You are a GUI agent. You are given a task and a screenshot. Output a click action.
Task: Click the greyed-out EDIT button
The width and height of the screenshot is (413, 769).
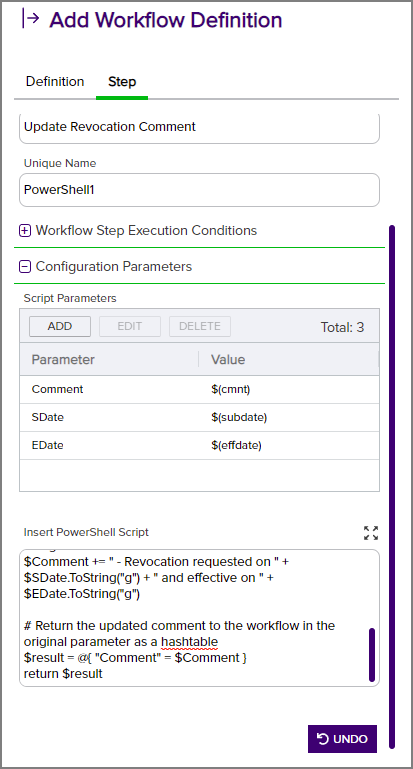130,327
